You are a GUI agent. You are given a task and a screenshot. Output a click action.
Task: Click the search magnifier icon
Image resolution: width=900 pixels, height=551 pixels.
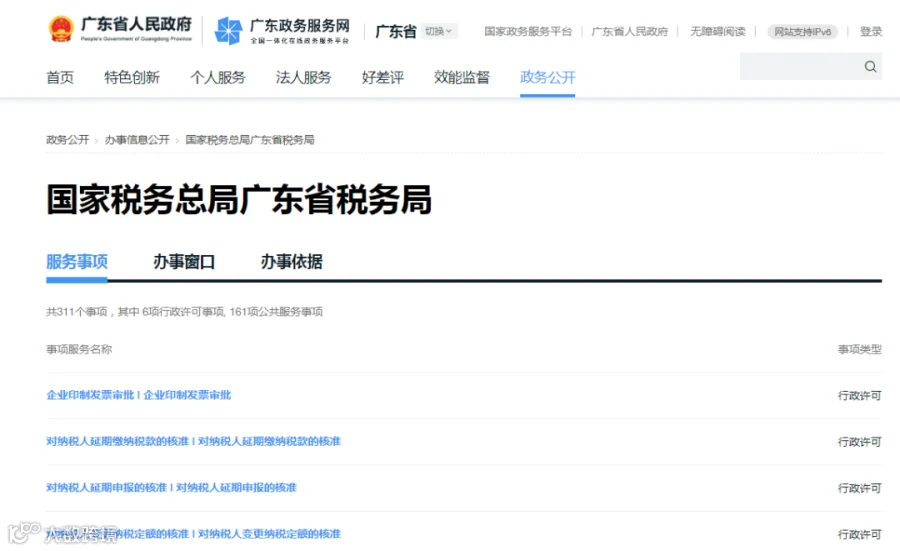click(x=870, y=67)
